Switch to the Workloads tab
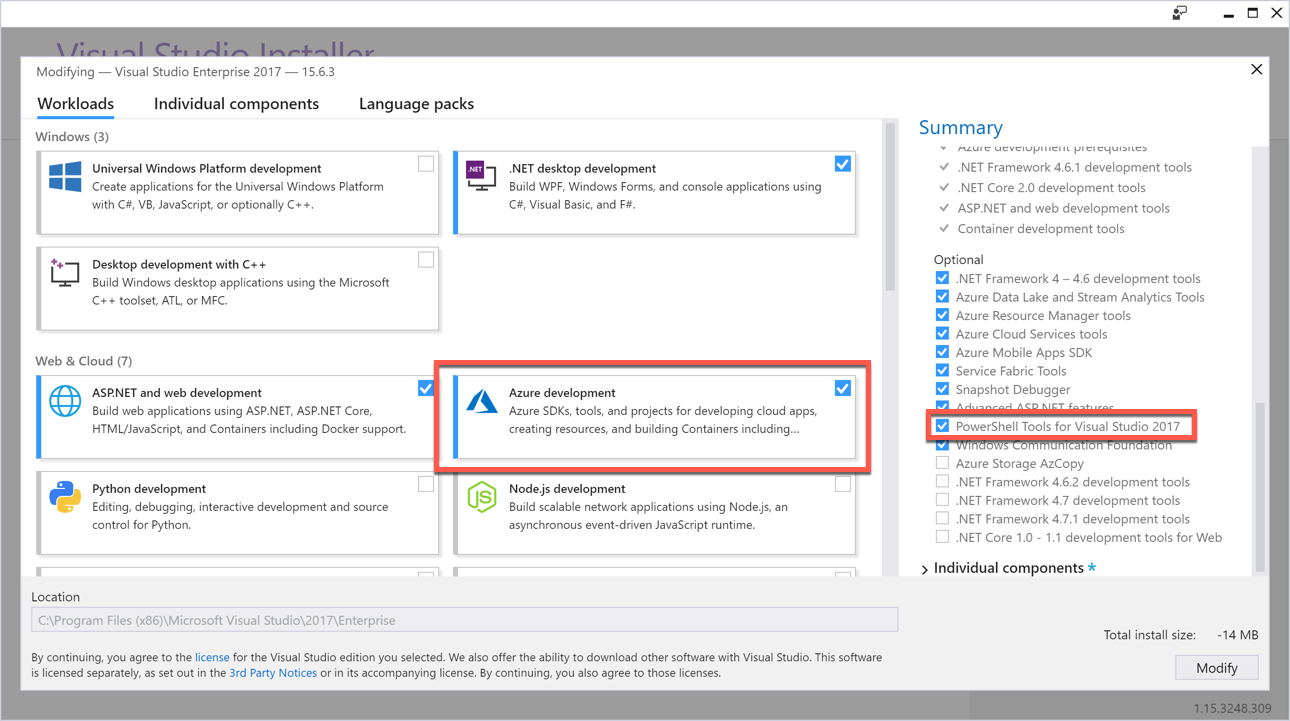 click(x=76, y=104)
